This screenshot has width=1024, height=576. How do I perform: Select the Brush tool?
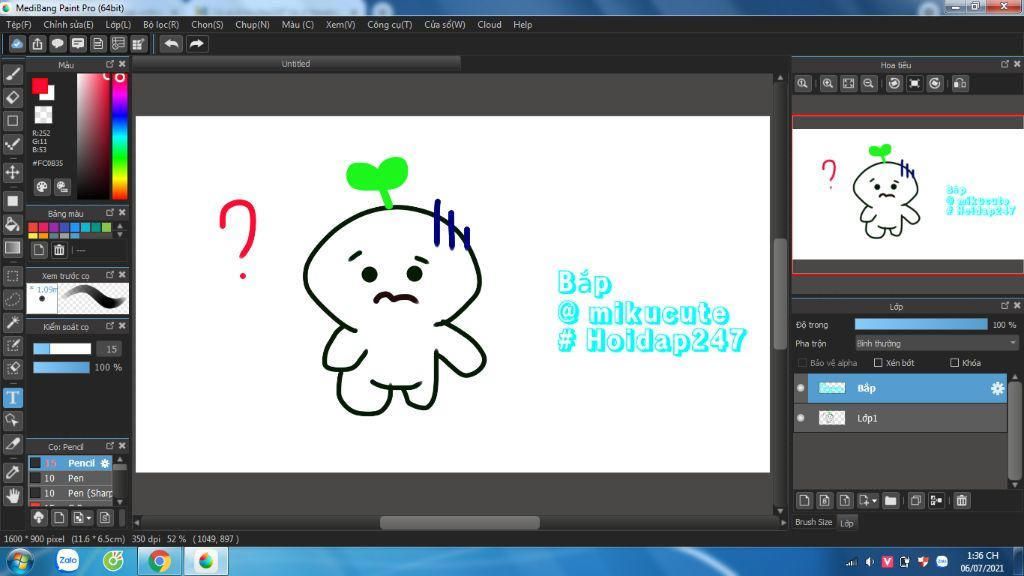[12, 74]
